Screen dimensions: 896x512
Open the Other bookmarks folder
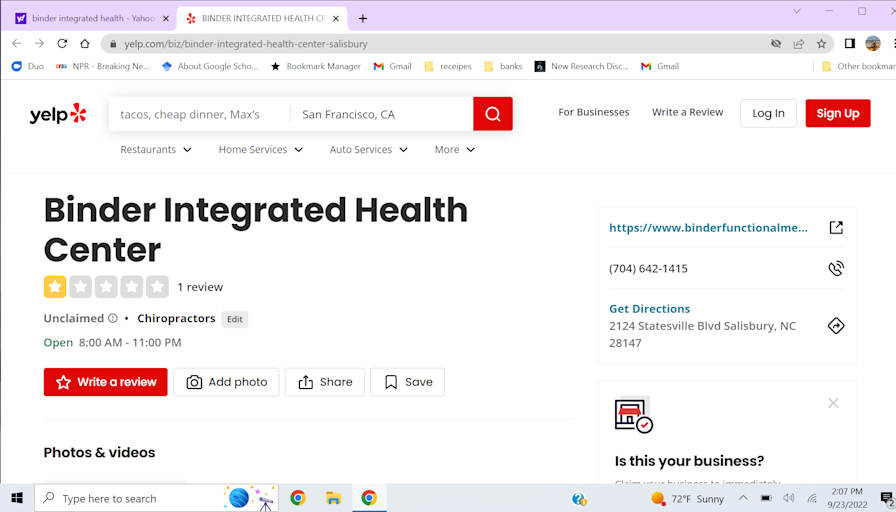(857, 66)
